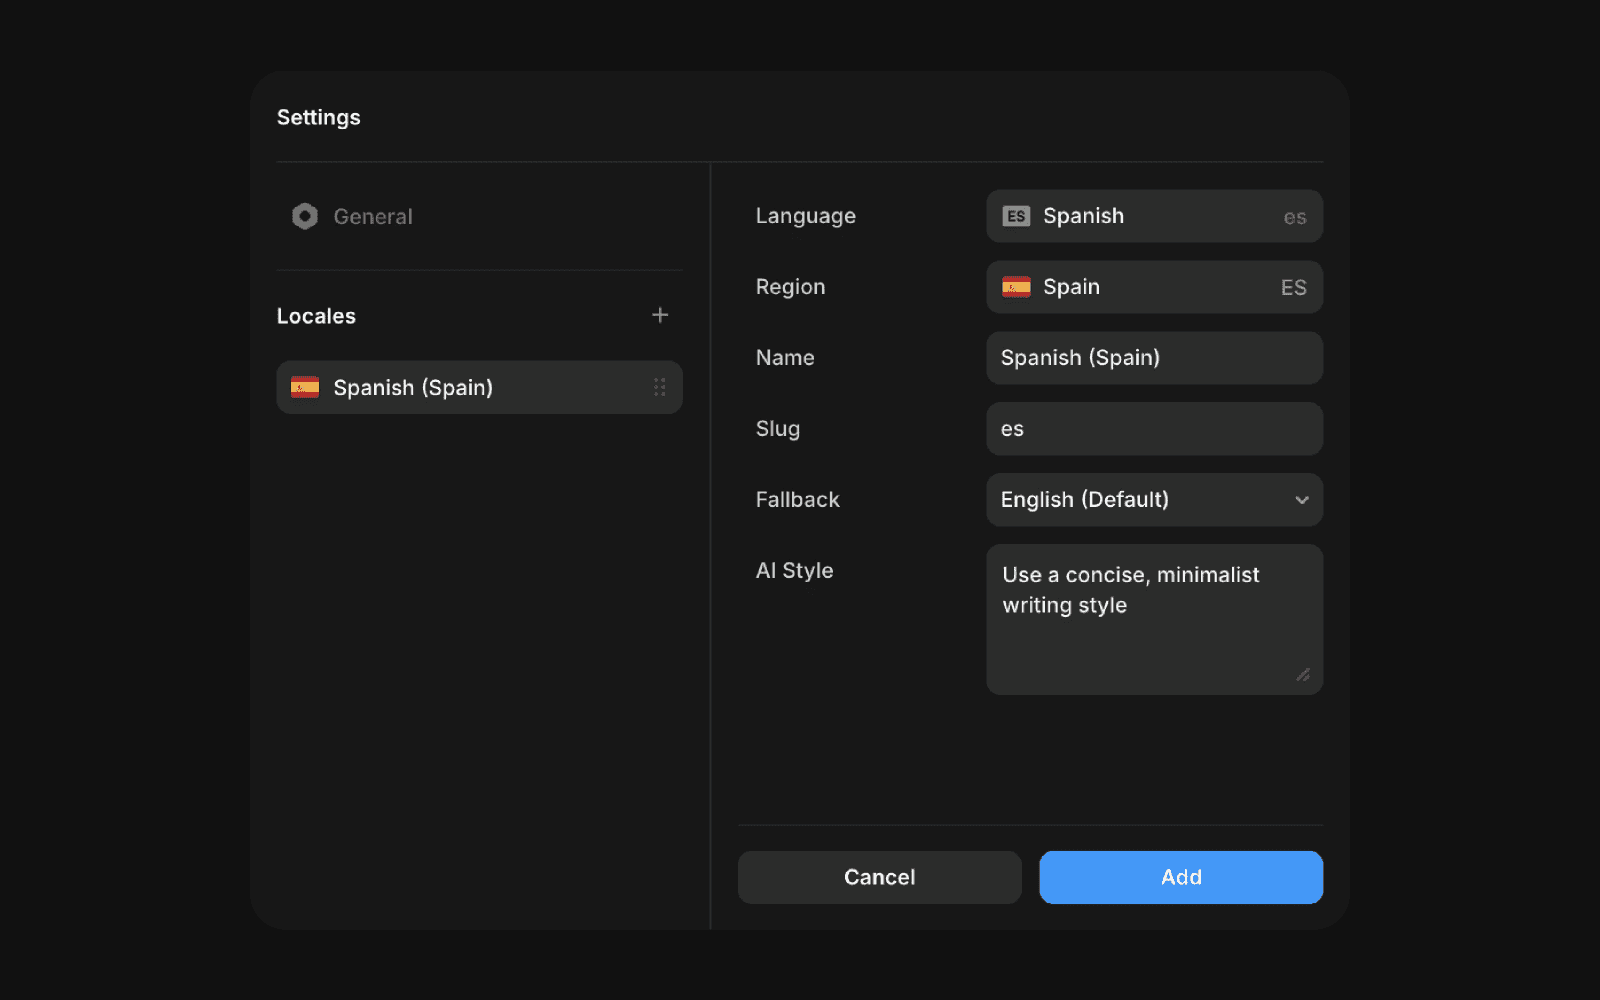The width and height of the screenshot is (1600, 1000).
Task: Click the plus icon to add a locale
Action: tap(660, 314)
